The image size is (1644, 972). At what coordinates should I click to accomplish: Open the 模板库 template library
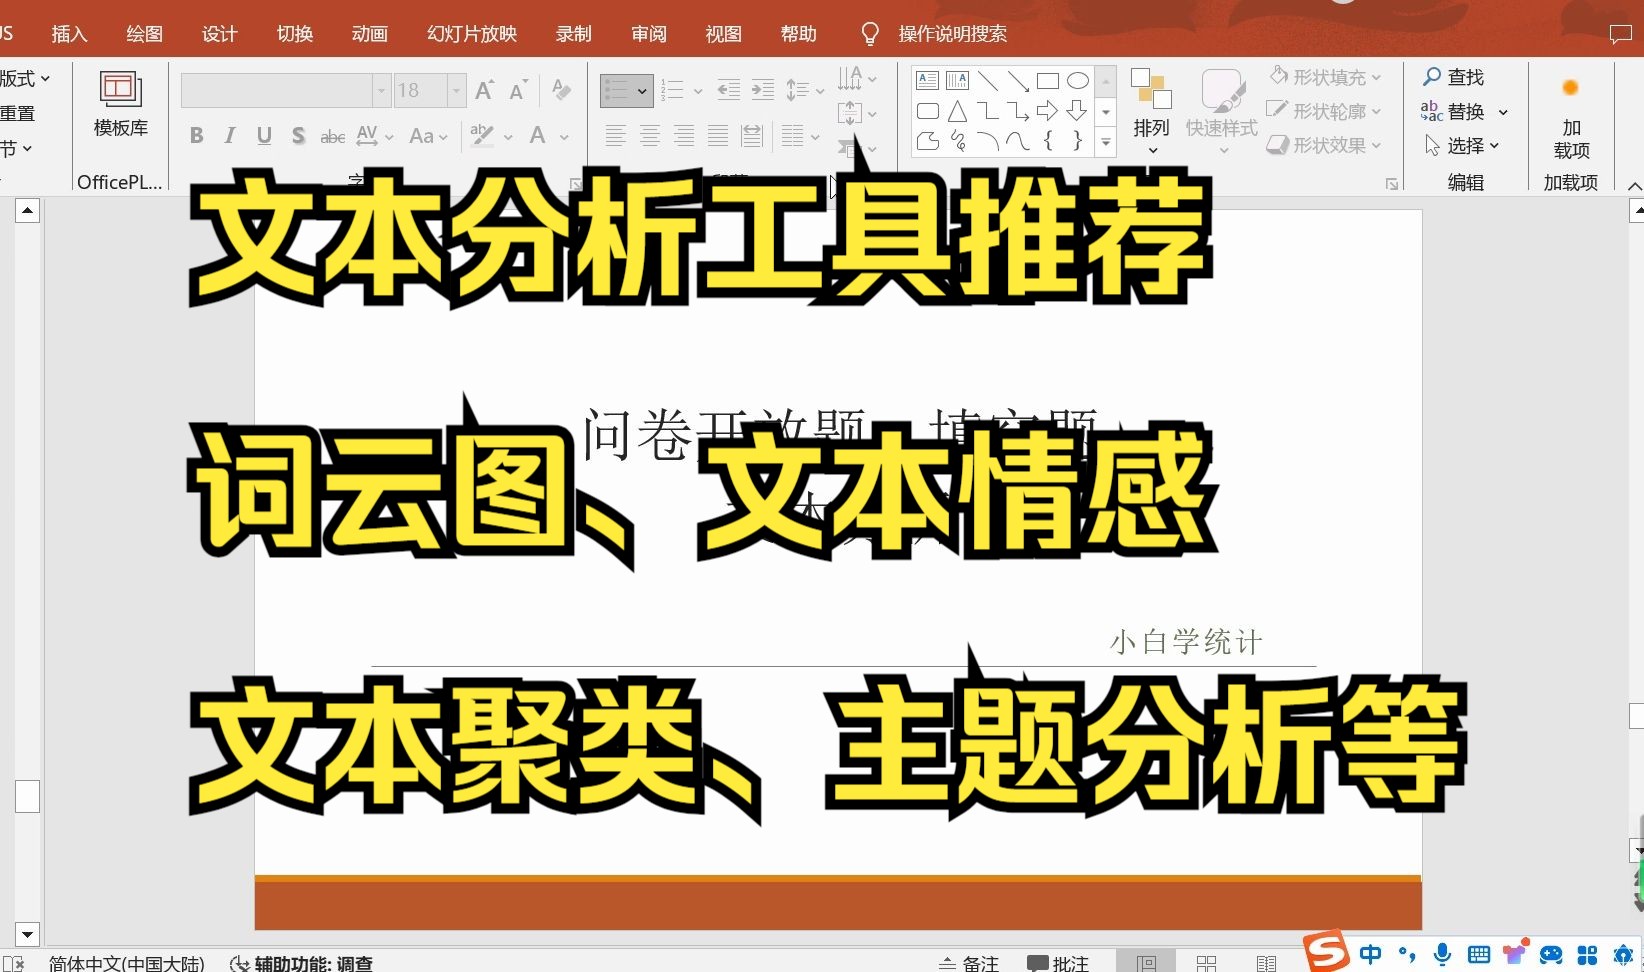coord(120,105)
